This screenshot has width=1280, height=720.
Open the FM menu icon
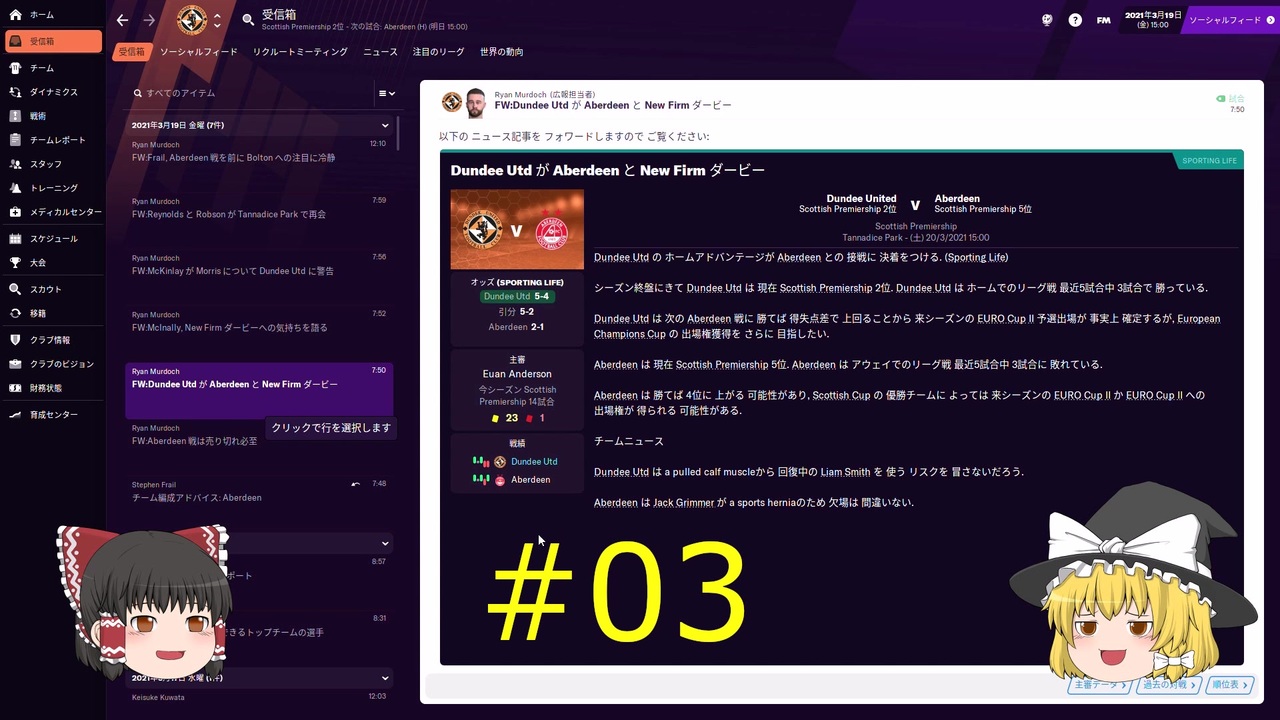[x=1103, y=20]
